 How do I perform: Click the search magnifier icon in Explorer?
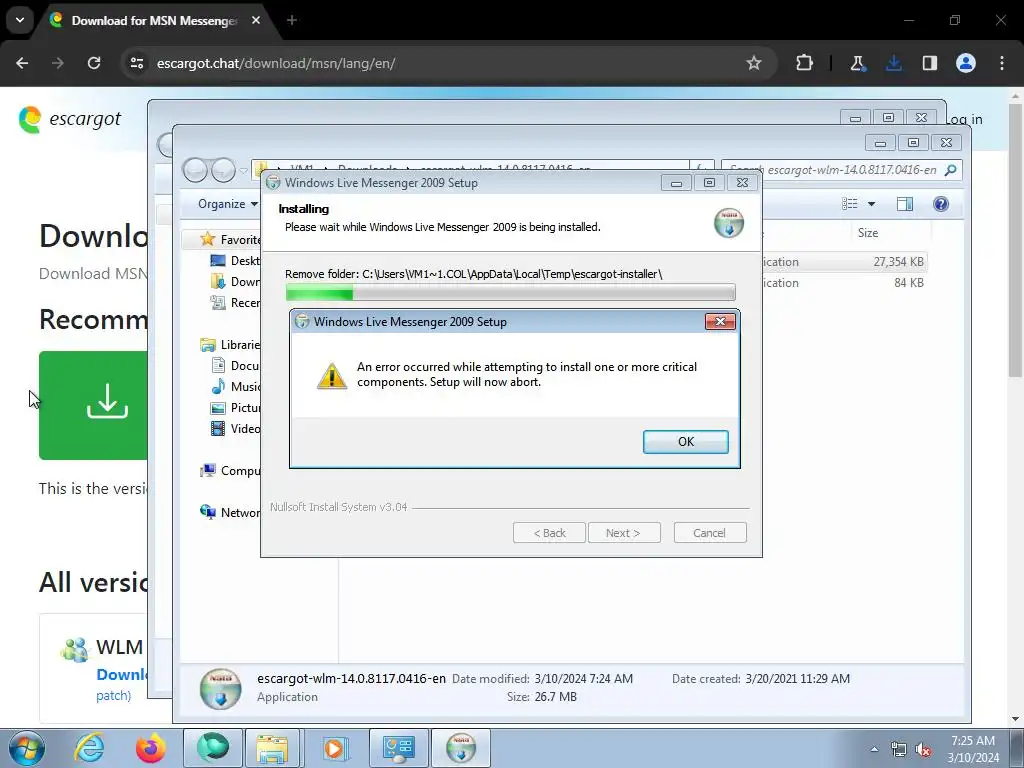[x=951, y=170]
